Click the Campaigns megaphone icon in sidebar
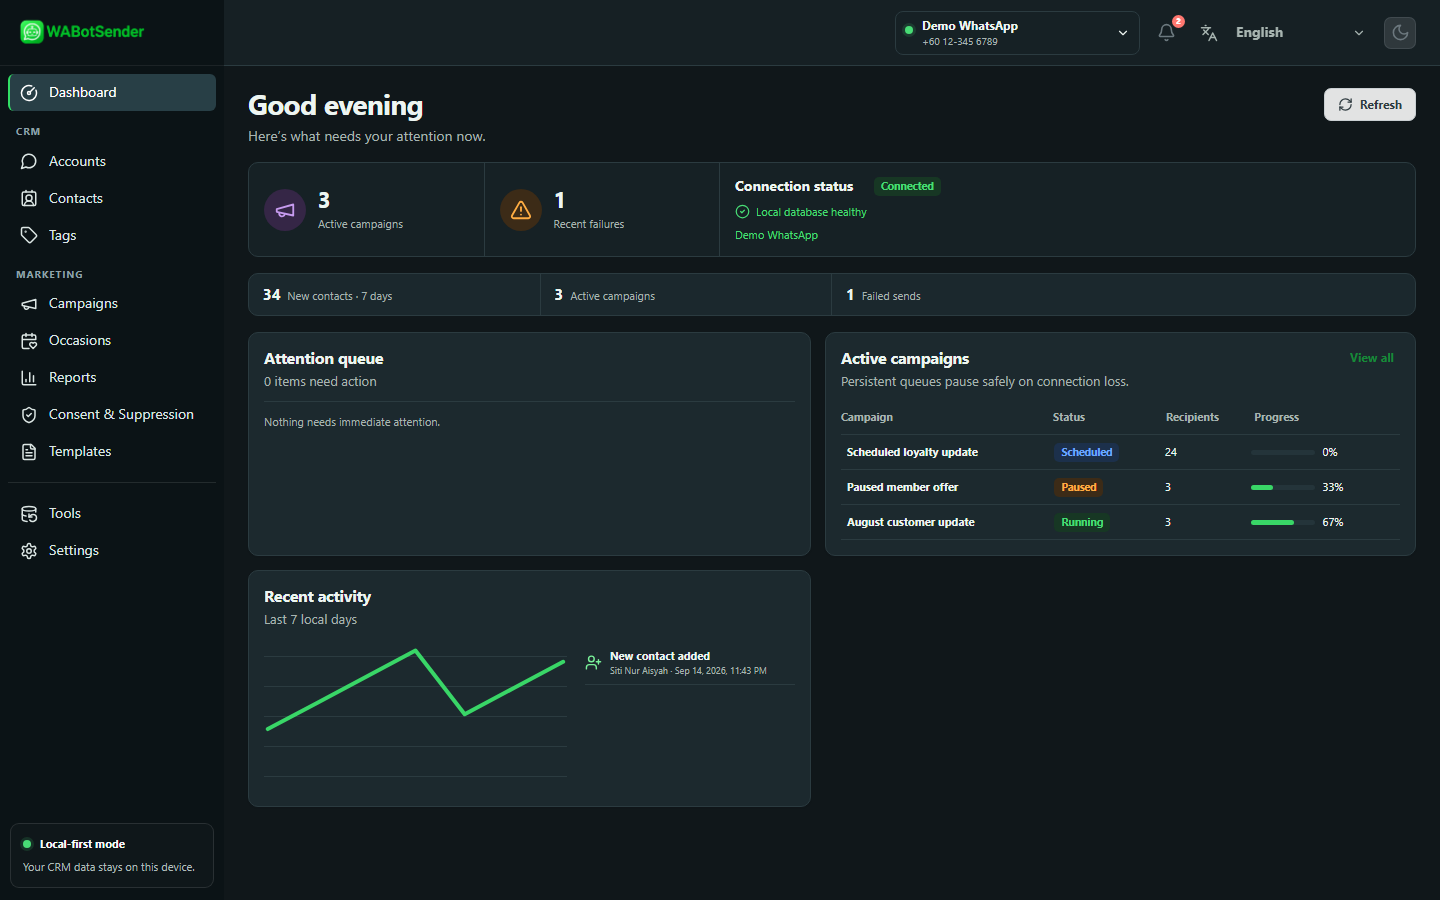 [29, 303]
